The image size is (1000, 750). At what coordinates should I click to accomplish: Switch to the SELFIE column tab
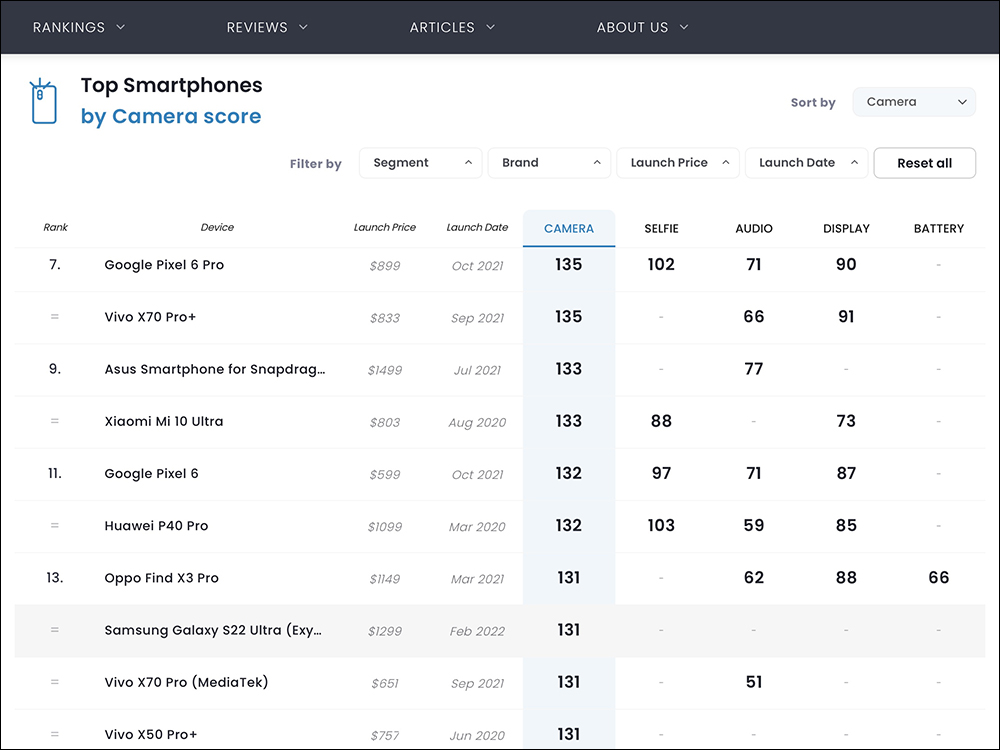(661, 228)
